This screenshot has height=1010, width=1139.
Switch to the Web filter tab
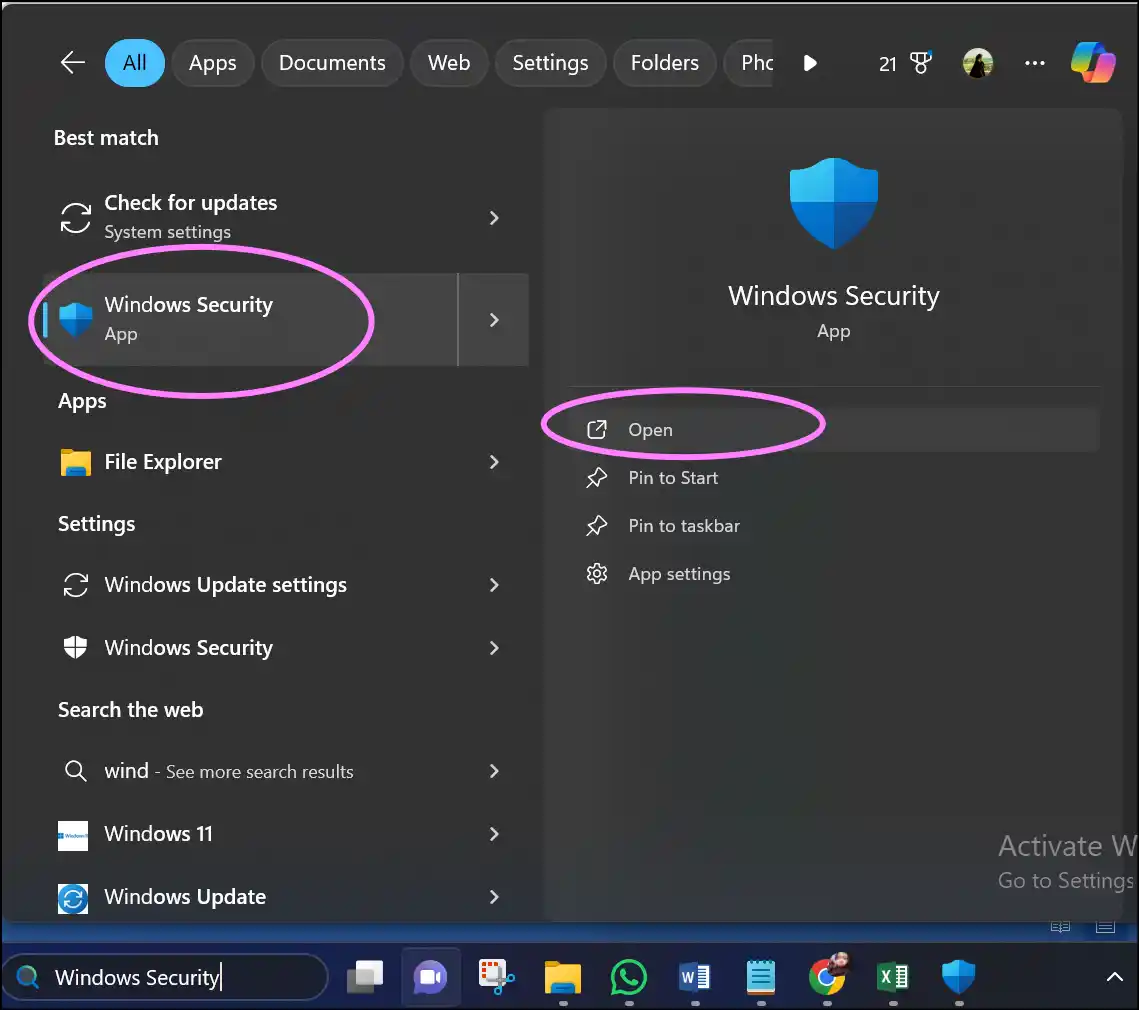(x=448, y=62)
